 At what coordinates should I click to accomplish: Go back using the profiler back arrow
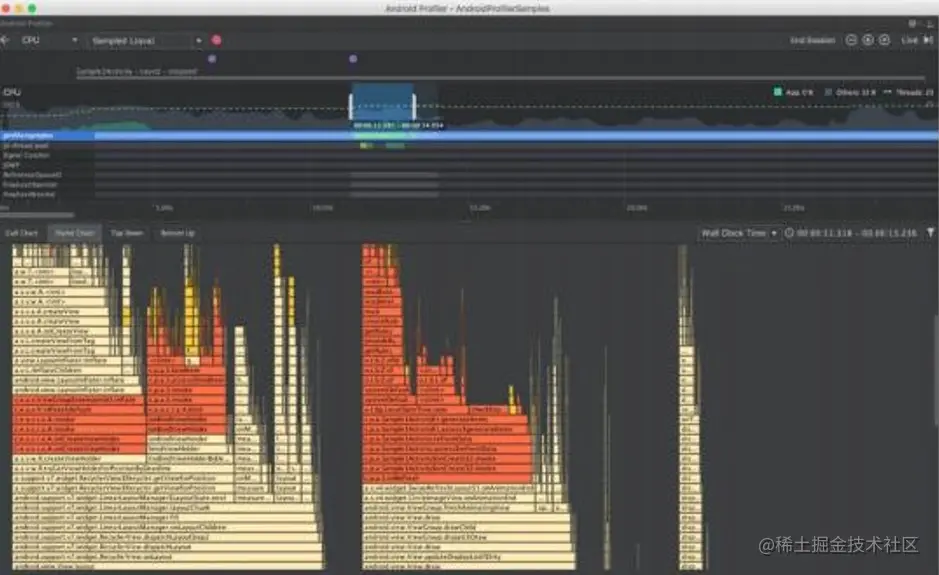pyautogui.click(x=5, y=40)
